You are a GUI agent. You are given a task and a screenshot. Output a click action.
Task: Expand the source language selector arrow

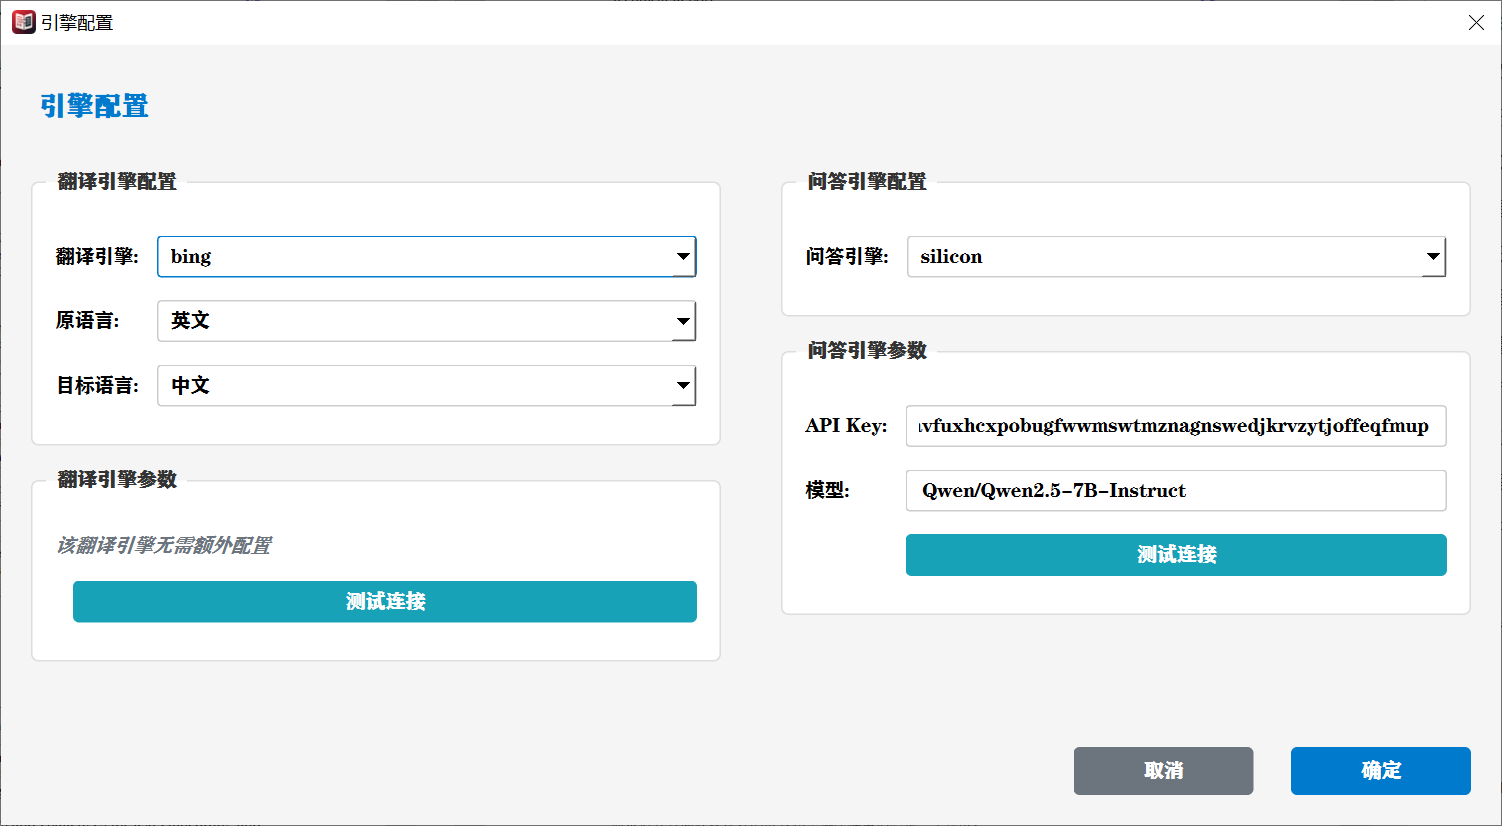684,321
